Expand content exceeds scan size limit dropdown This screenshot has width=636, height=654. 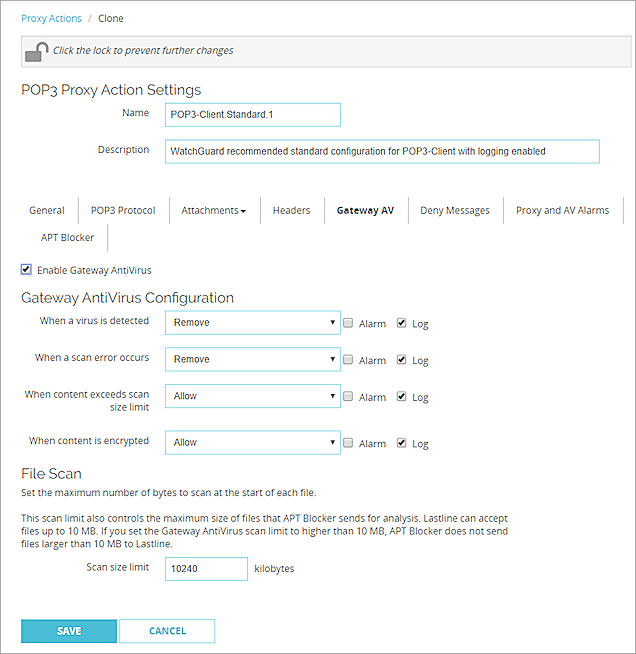point(253,396)
